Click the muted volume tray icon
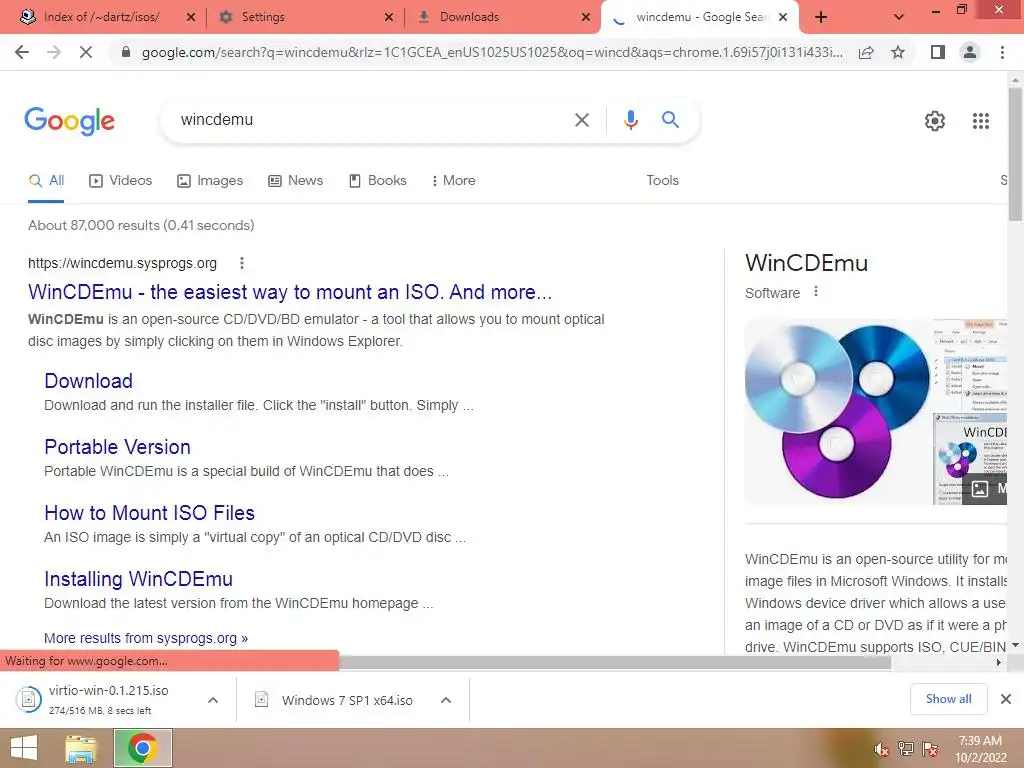Screen dimensions: 1024x768 coord(881,749)
